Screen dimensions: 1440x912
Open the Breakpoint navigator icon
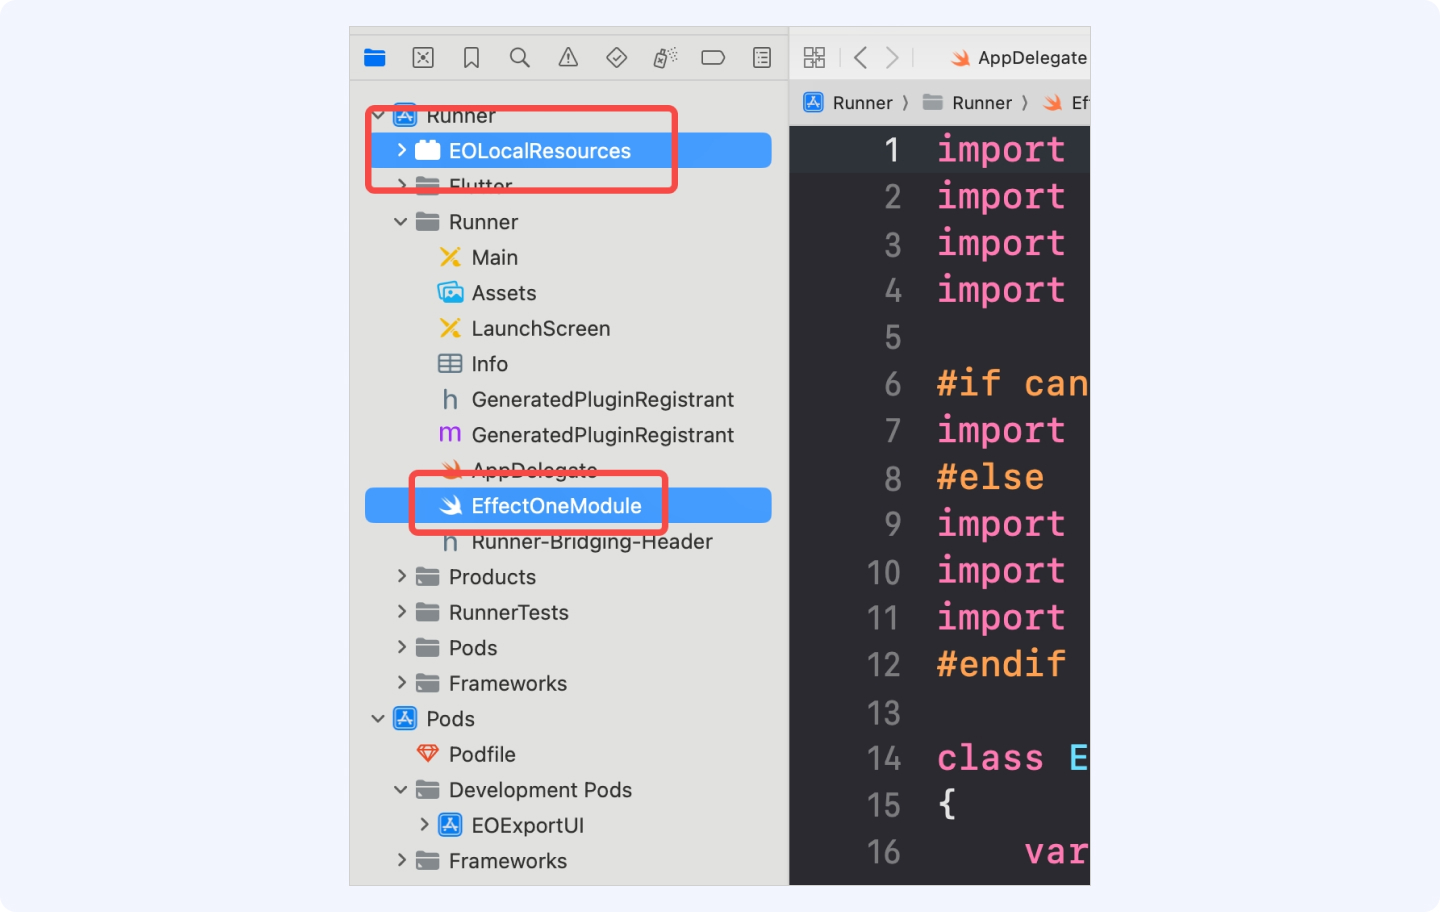[x=713, y=58]
